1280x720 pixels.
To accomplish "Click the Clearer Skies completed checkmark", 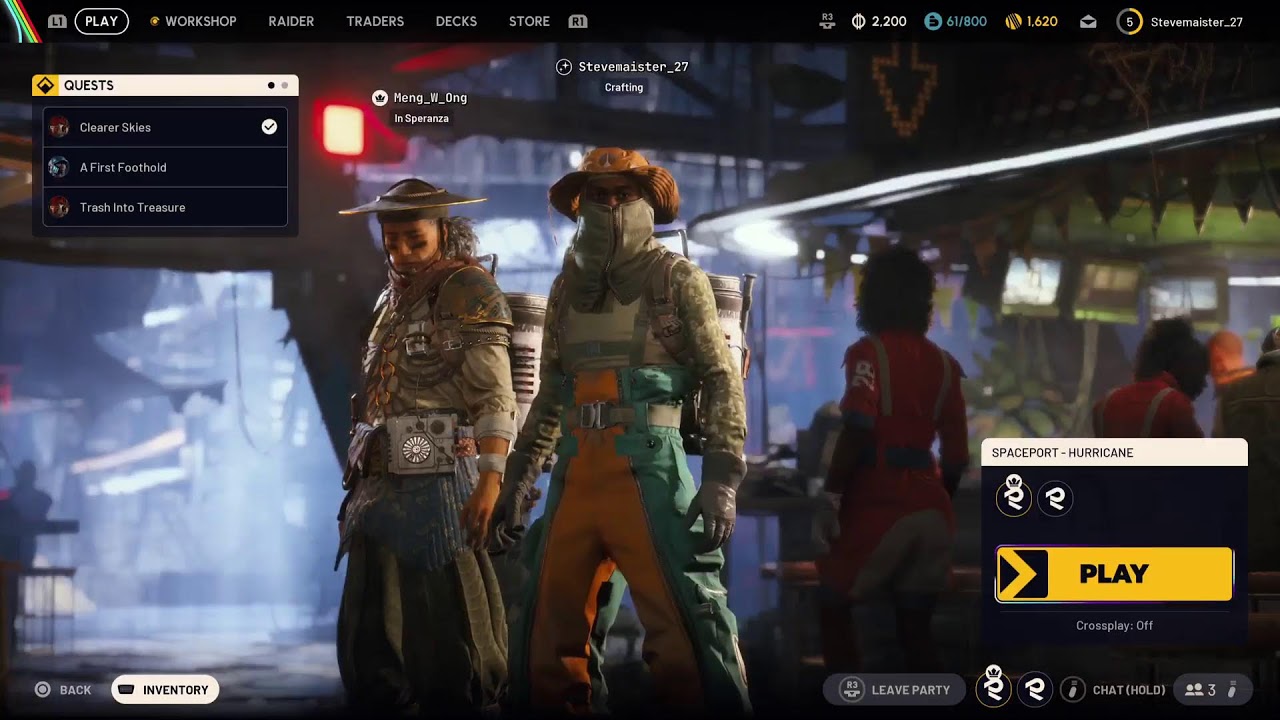I will tap(269, 127).
